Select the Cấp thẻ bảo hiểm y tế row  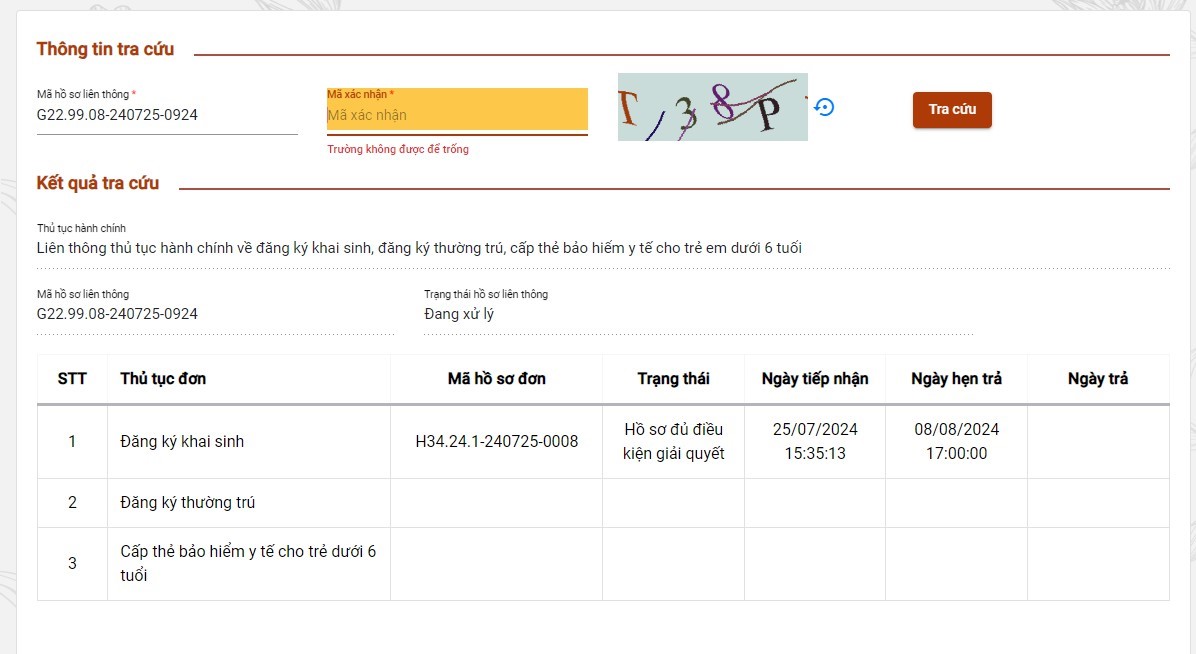247,563
